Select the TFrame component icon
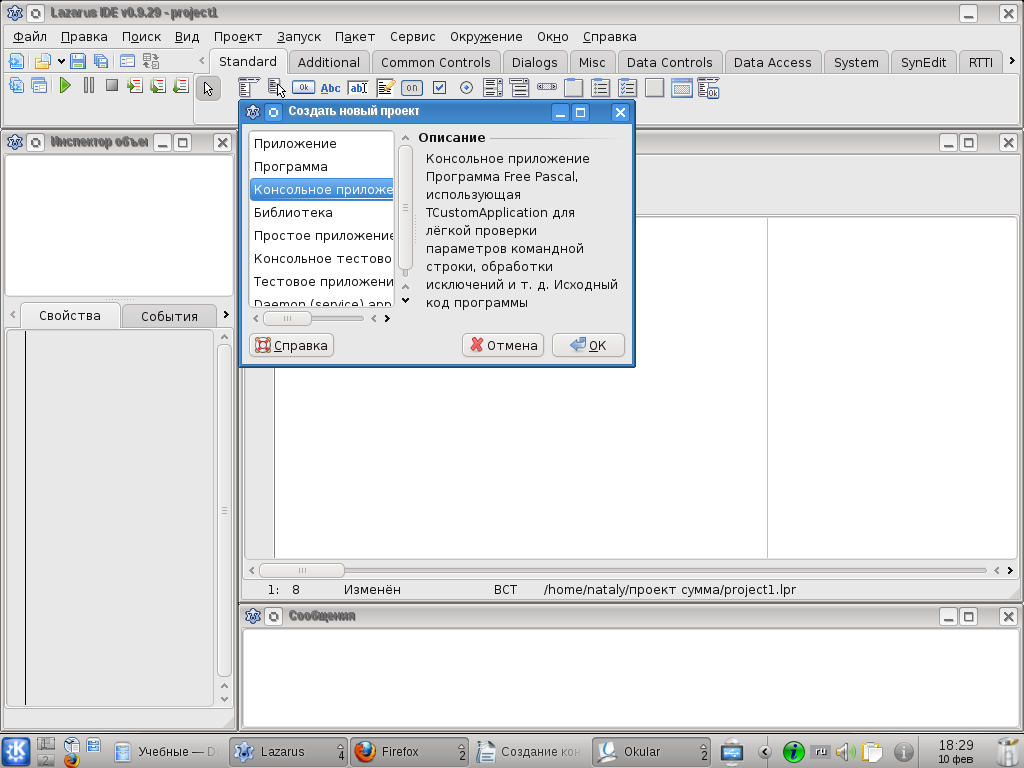This screenshot has height=768, width=1024. click(x=682, y=88)
